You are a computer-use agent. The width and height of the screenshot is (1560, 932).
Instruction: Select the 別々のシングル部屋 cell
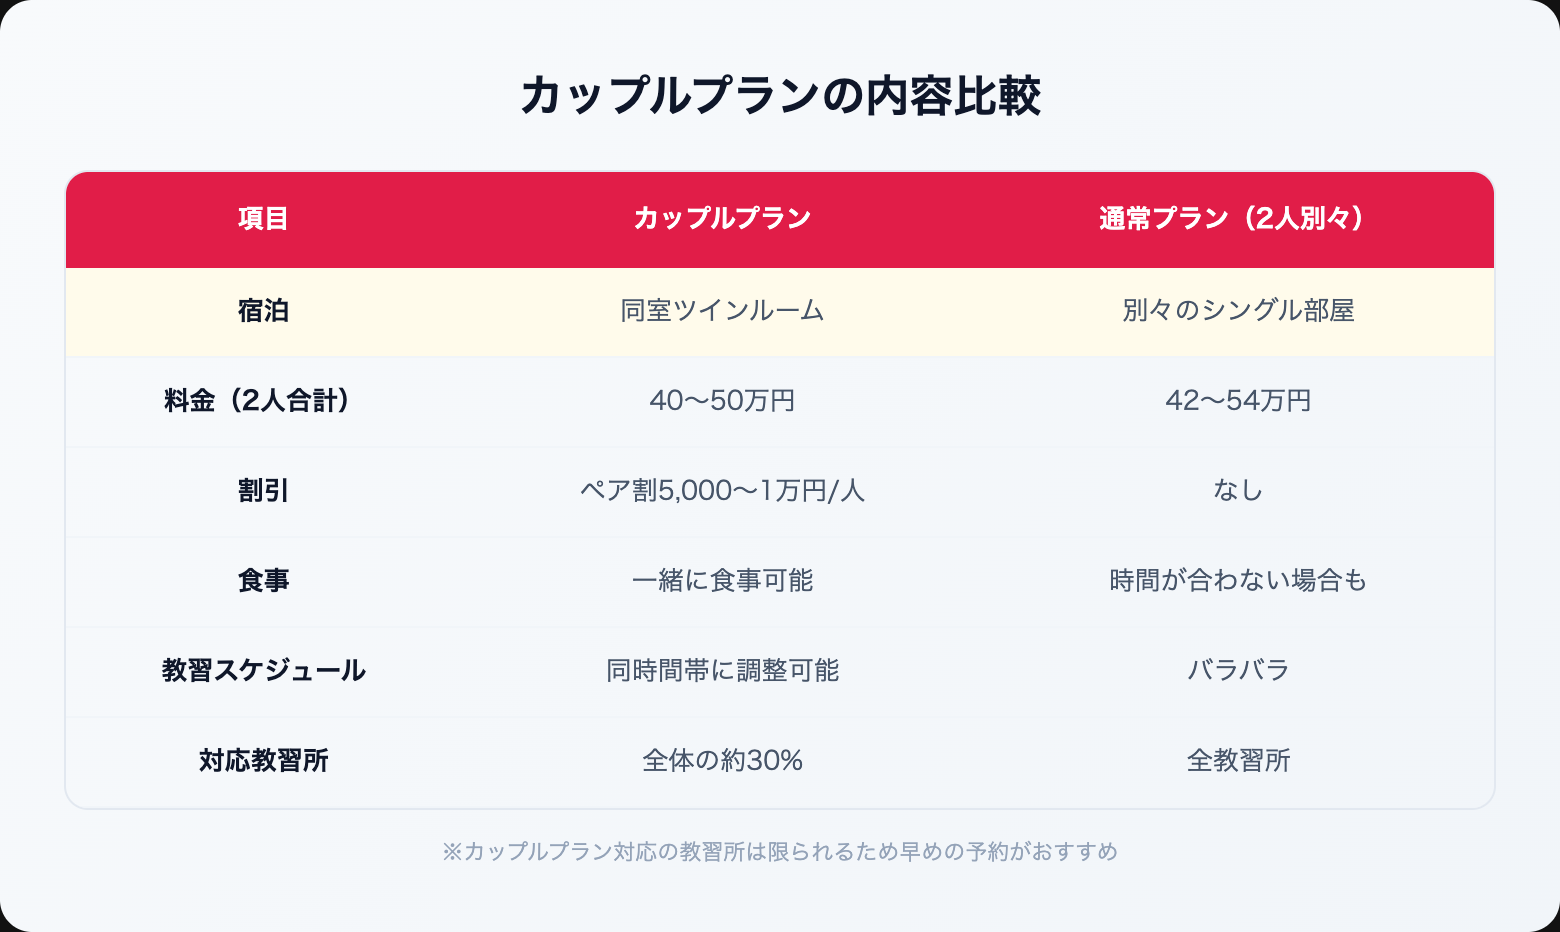(x=1238, y=311)
